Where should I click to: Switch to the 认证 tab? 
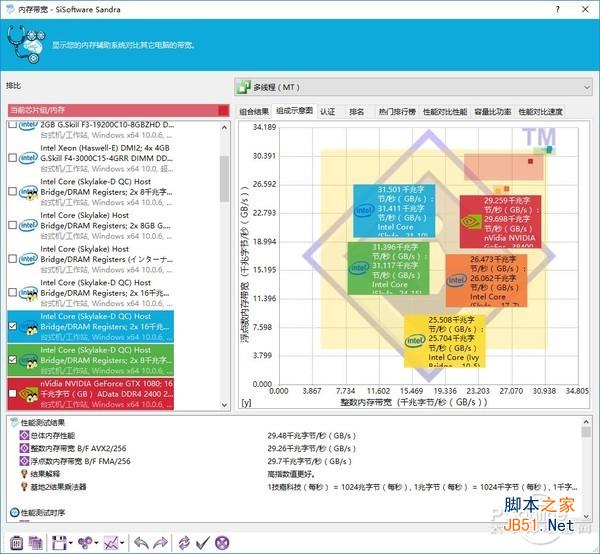(x=328, y=112)
